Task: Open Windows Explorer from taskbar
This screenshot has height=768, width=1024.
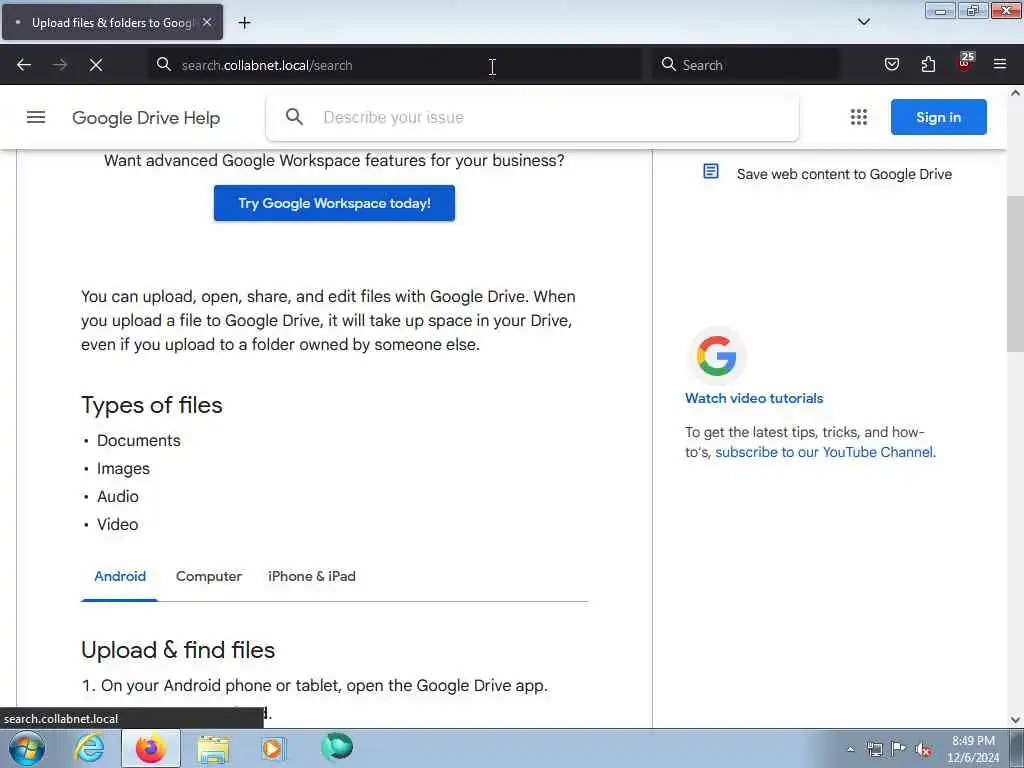Action: [213, 749]
